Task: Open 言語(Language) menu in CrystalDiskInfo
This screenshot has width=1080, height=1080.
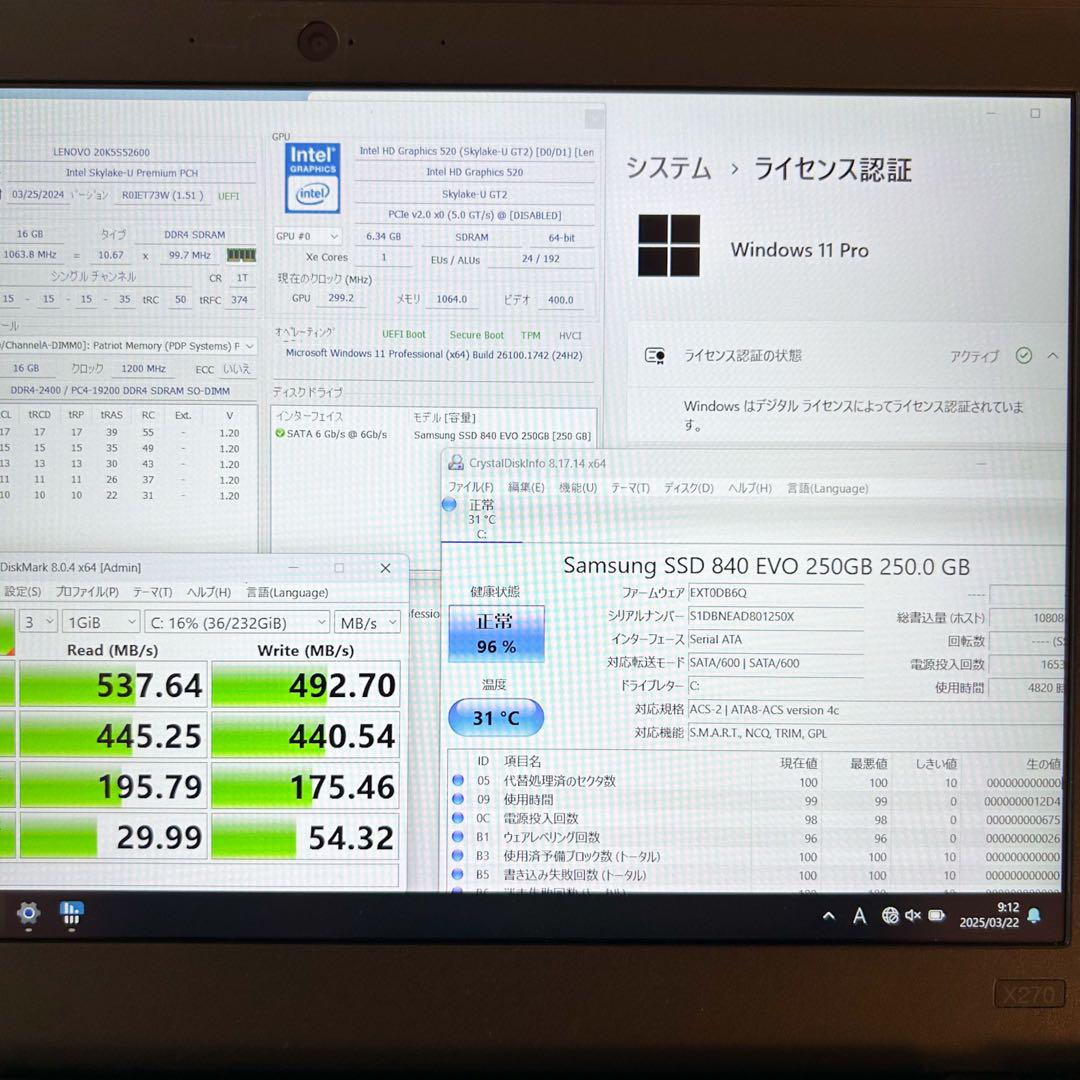Action: pyautogui.click(x=827, y=488)
